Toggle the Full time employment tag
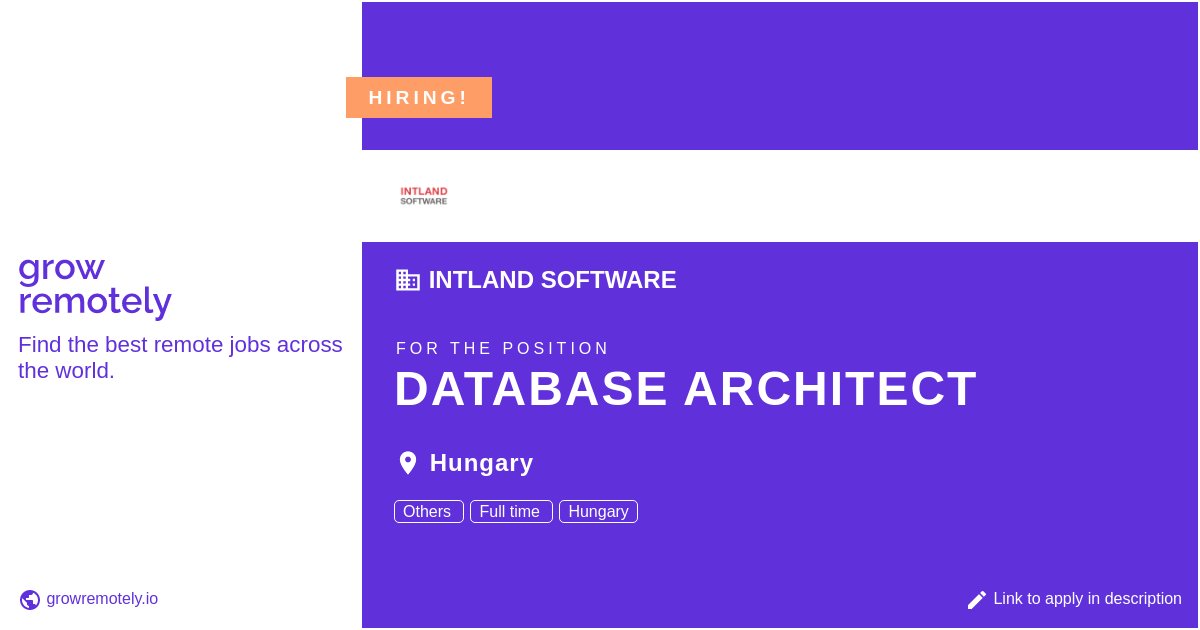The image size is (1200, 630). click(x=510, y=511)
